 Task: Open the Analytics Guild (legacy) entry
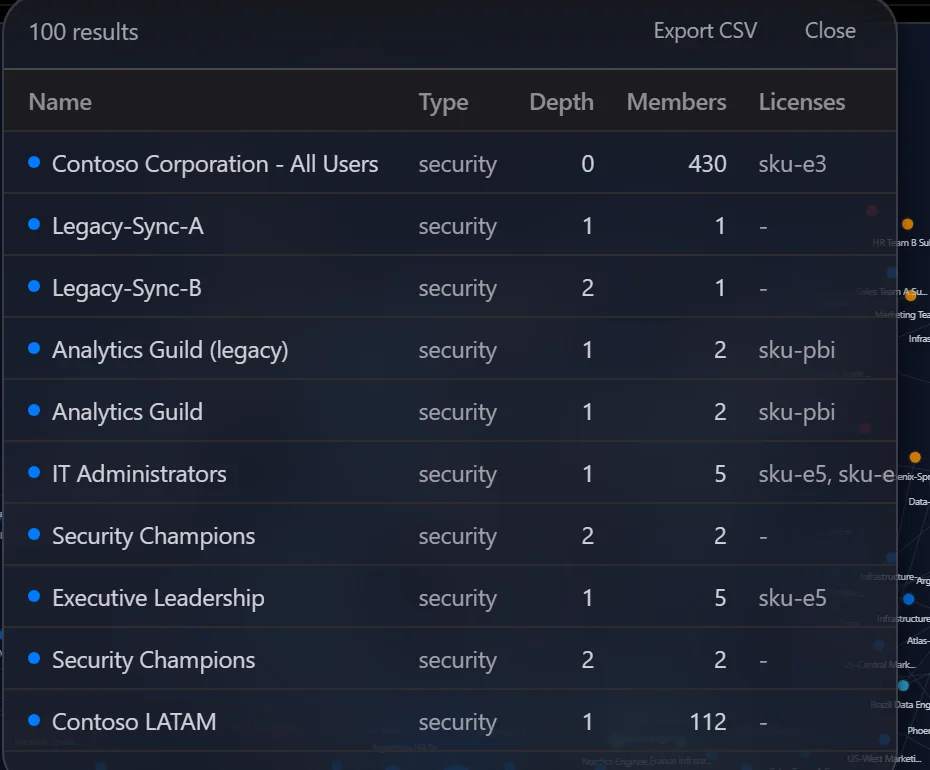point(170,350)
